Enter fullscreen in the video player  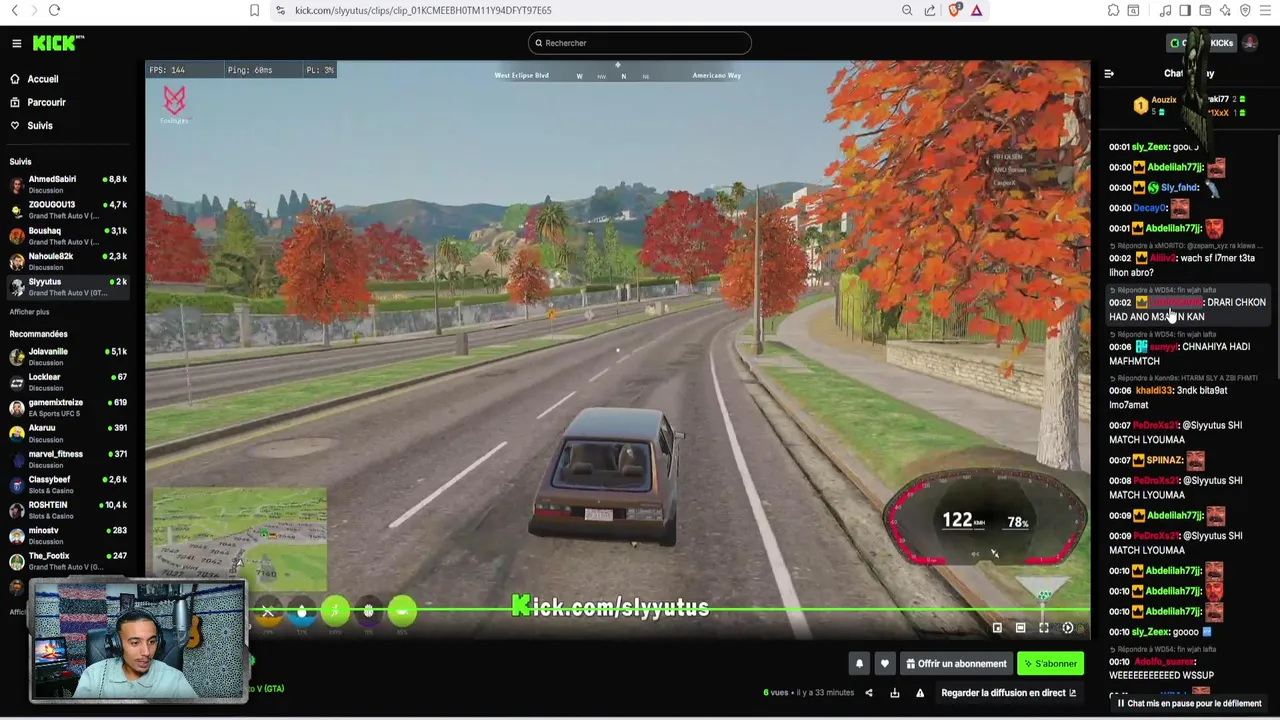tap(1044, 628)
